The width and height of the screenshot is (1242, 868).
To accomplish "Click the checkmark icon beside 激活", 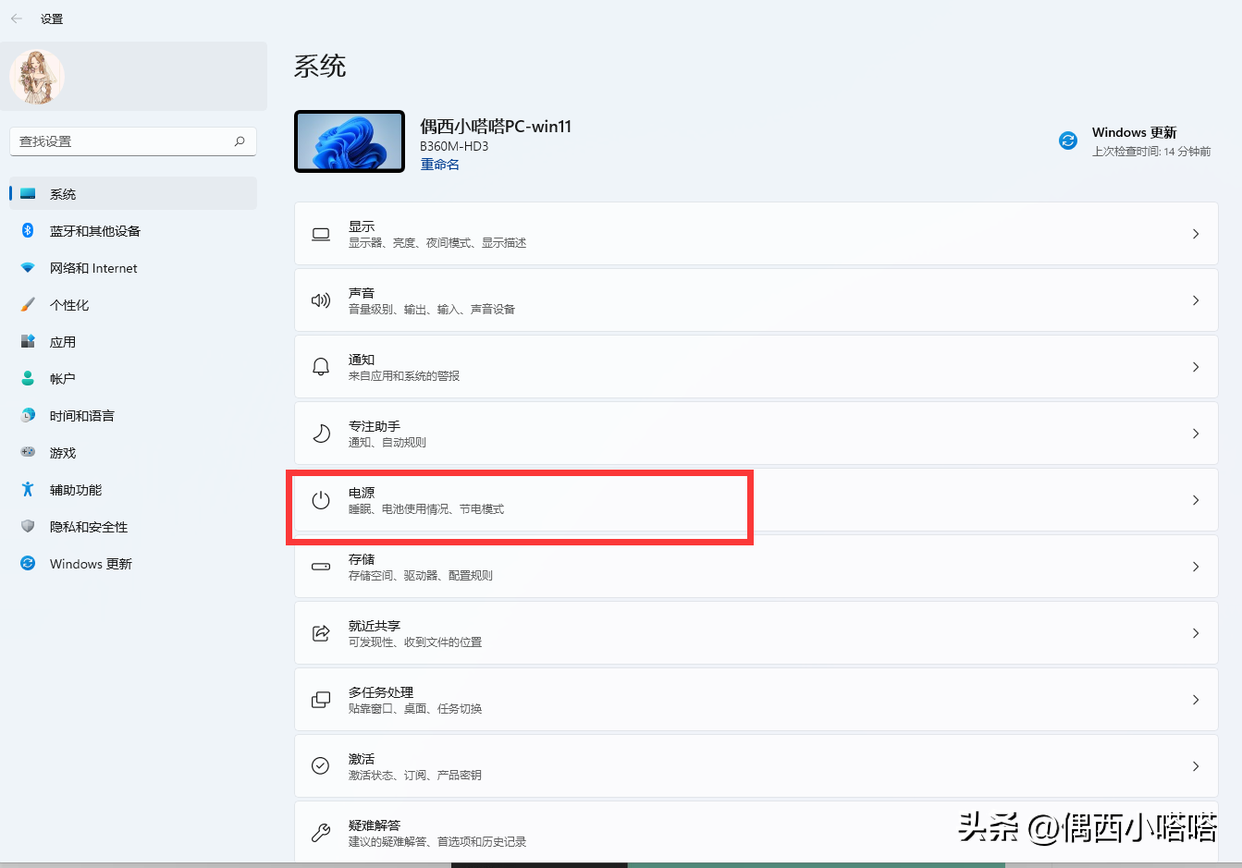I will (x=321, y=766).
